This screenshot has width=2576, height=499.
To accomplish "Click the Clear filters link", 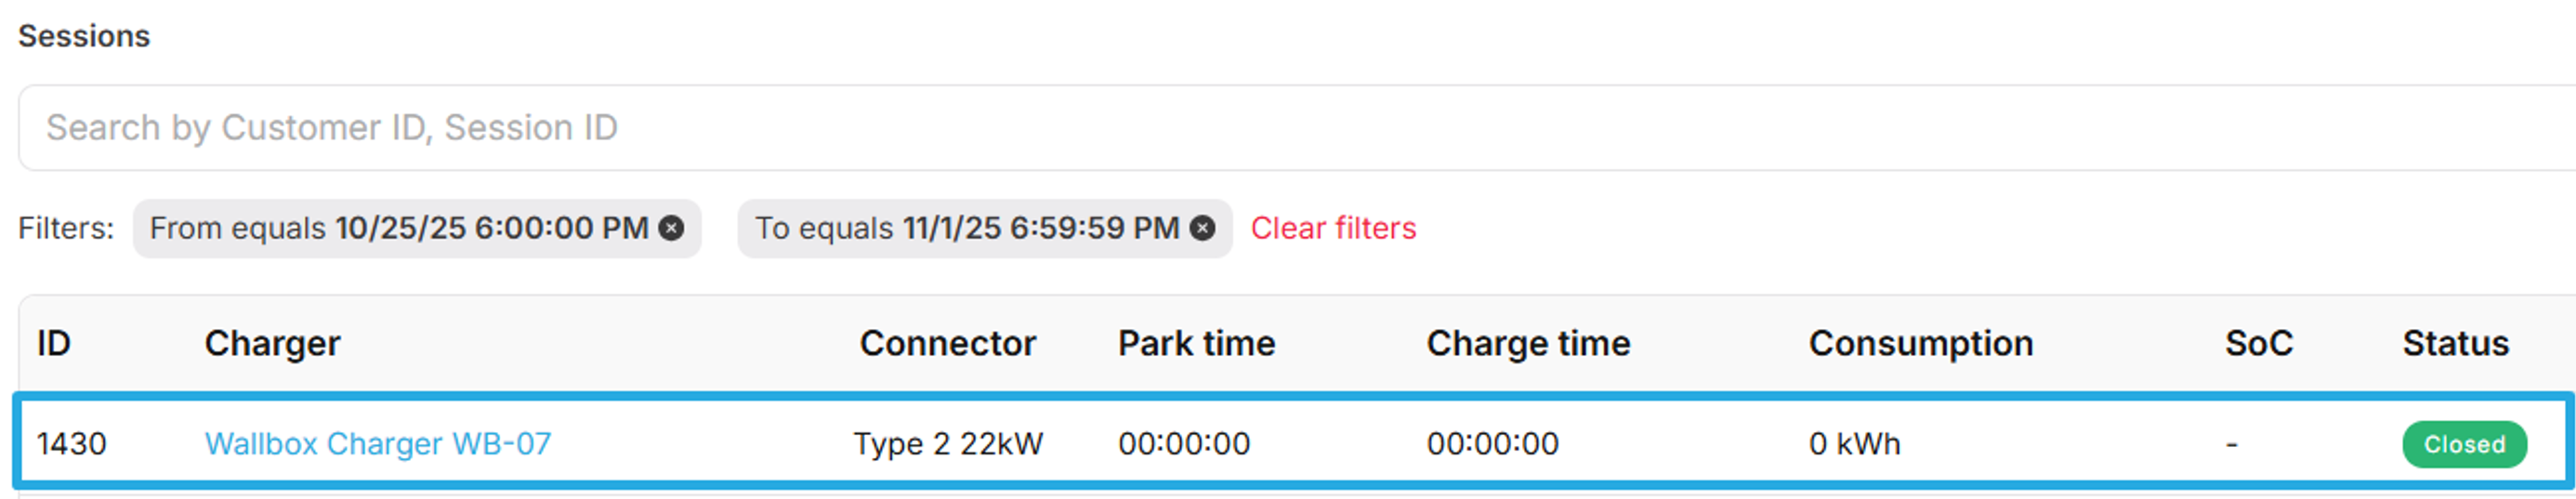I will (x=1333, y=229).
